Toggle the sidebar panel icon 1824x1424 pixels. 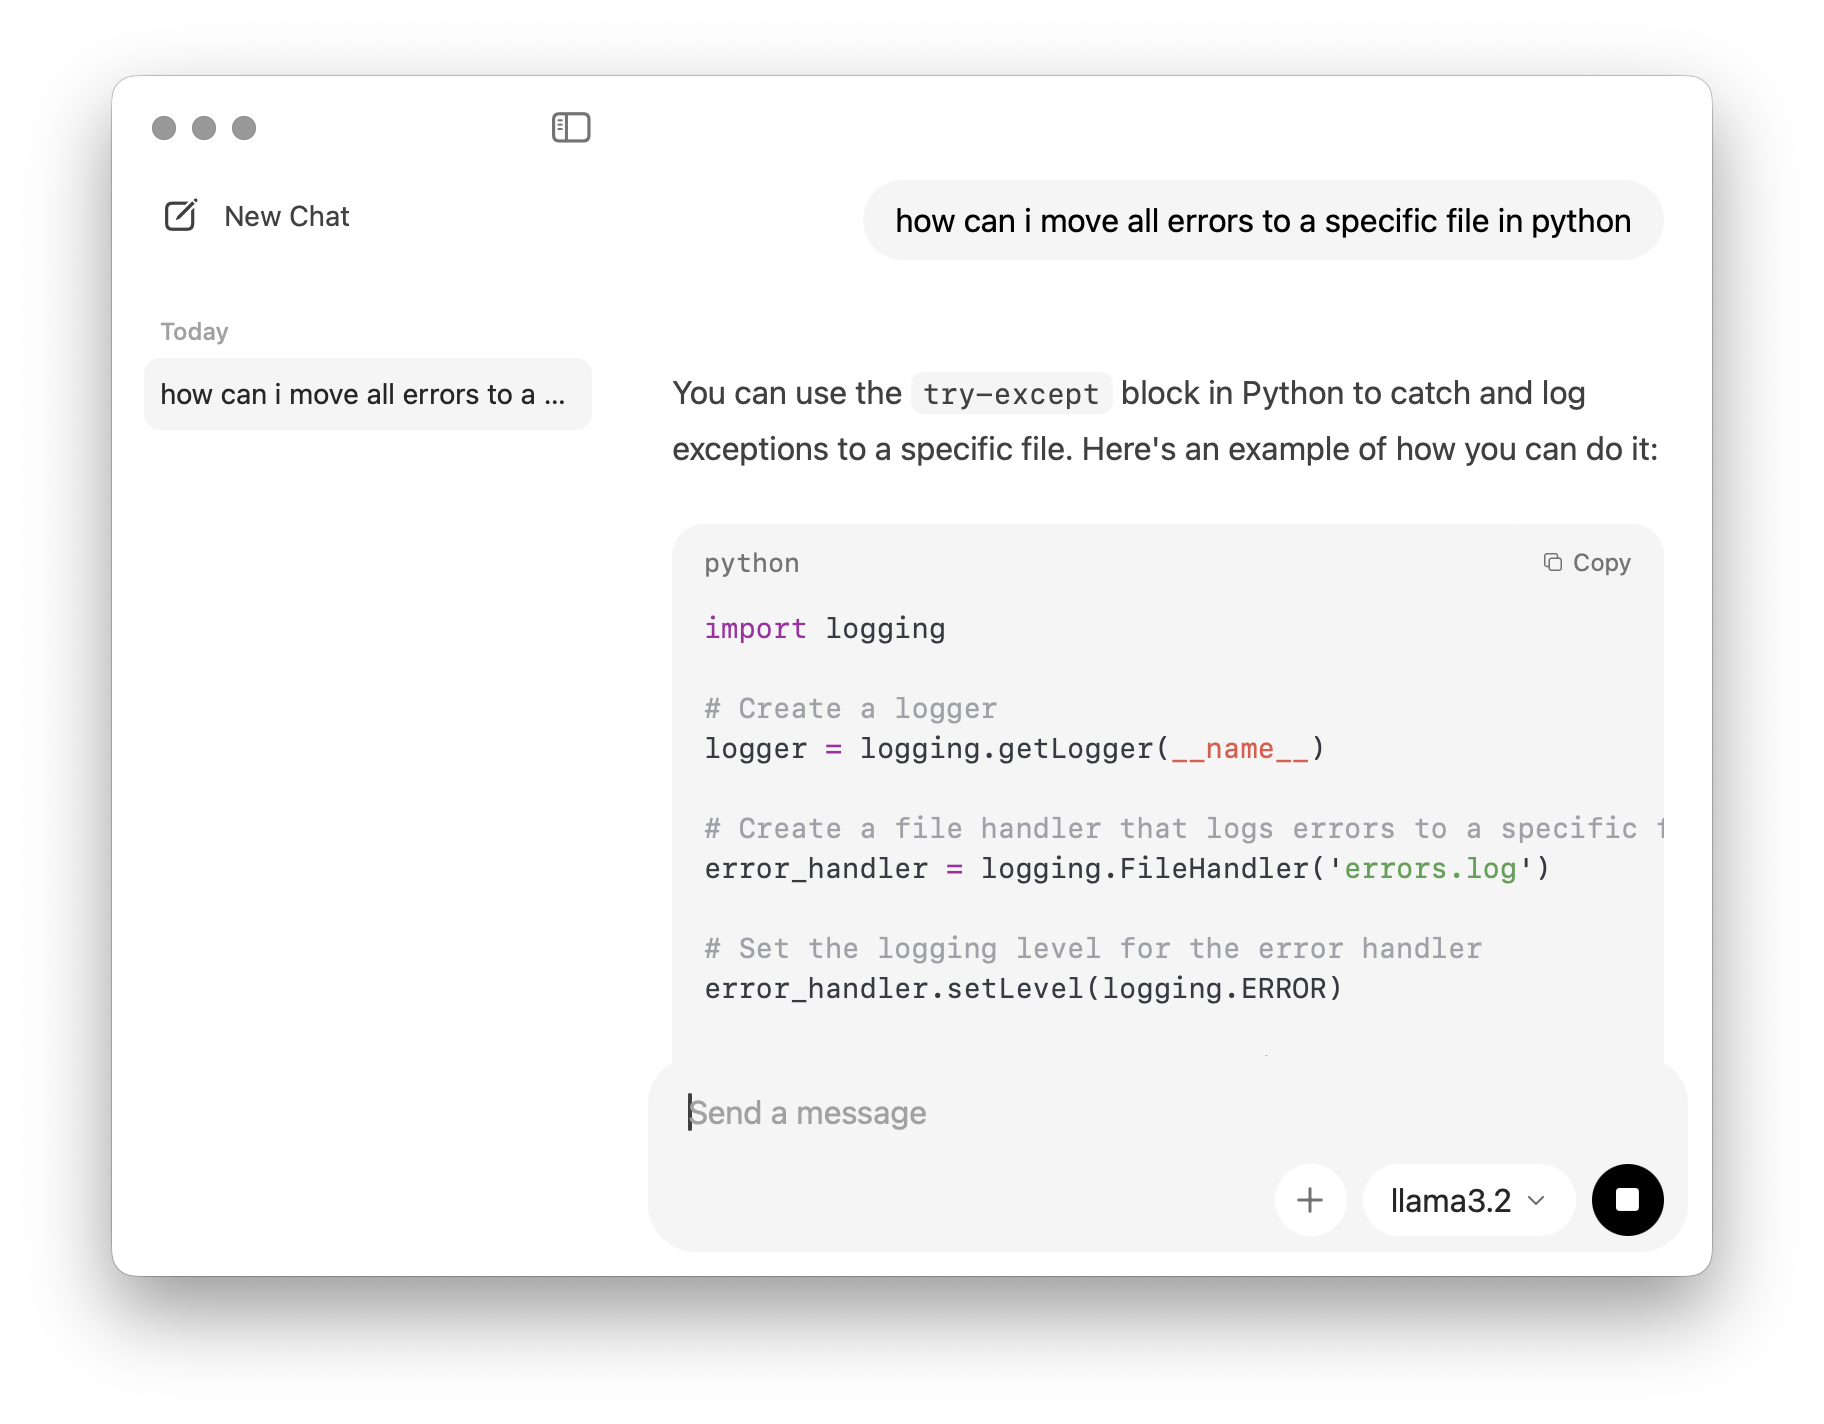point(571,128)
